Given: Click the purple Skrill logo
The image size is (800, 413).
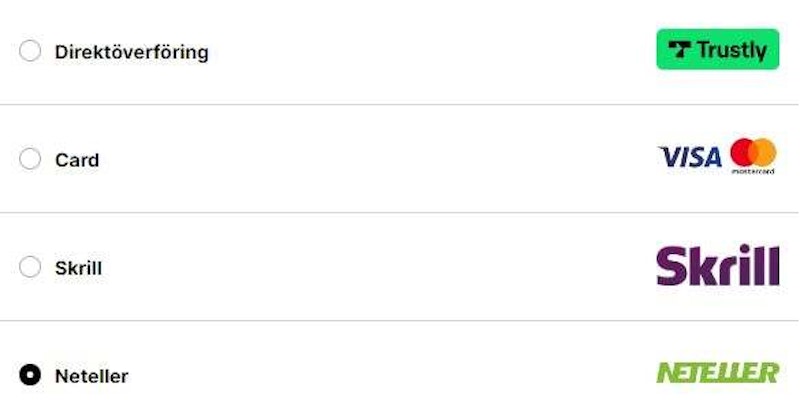Looking at the screenshot, I should tap(717, 265).
